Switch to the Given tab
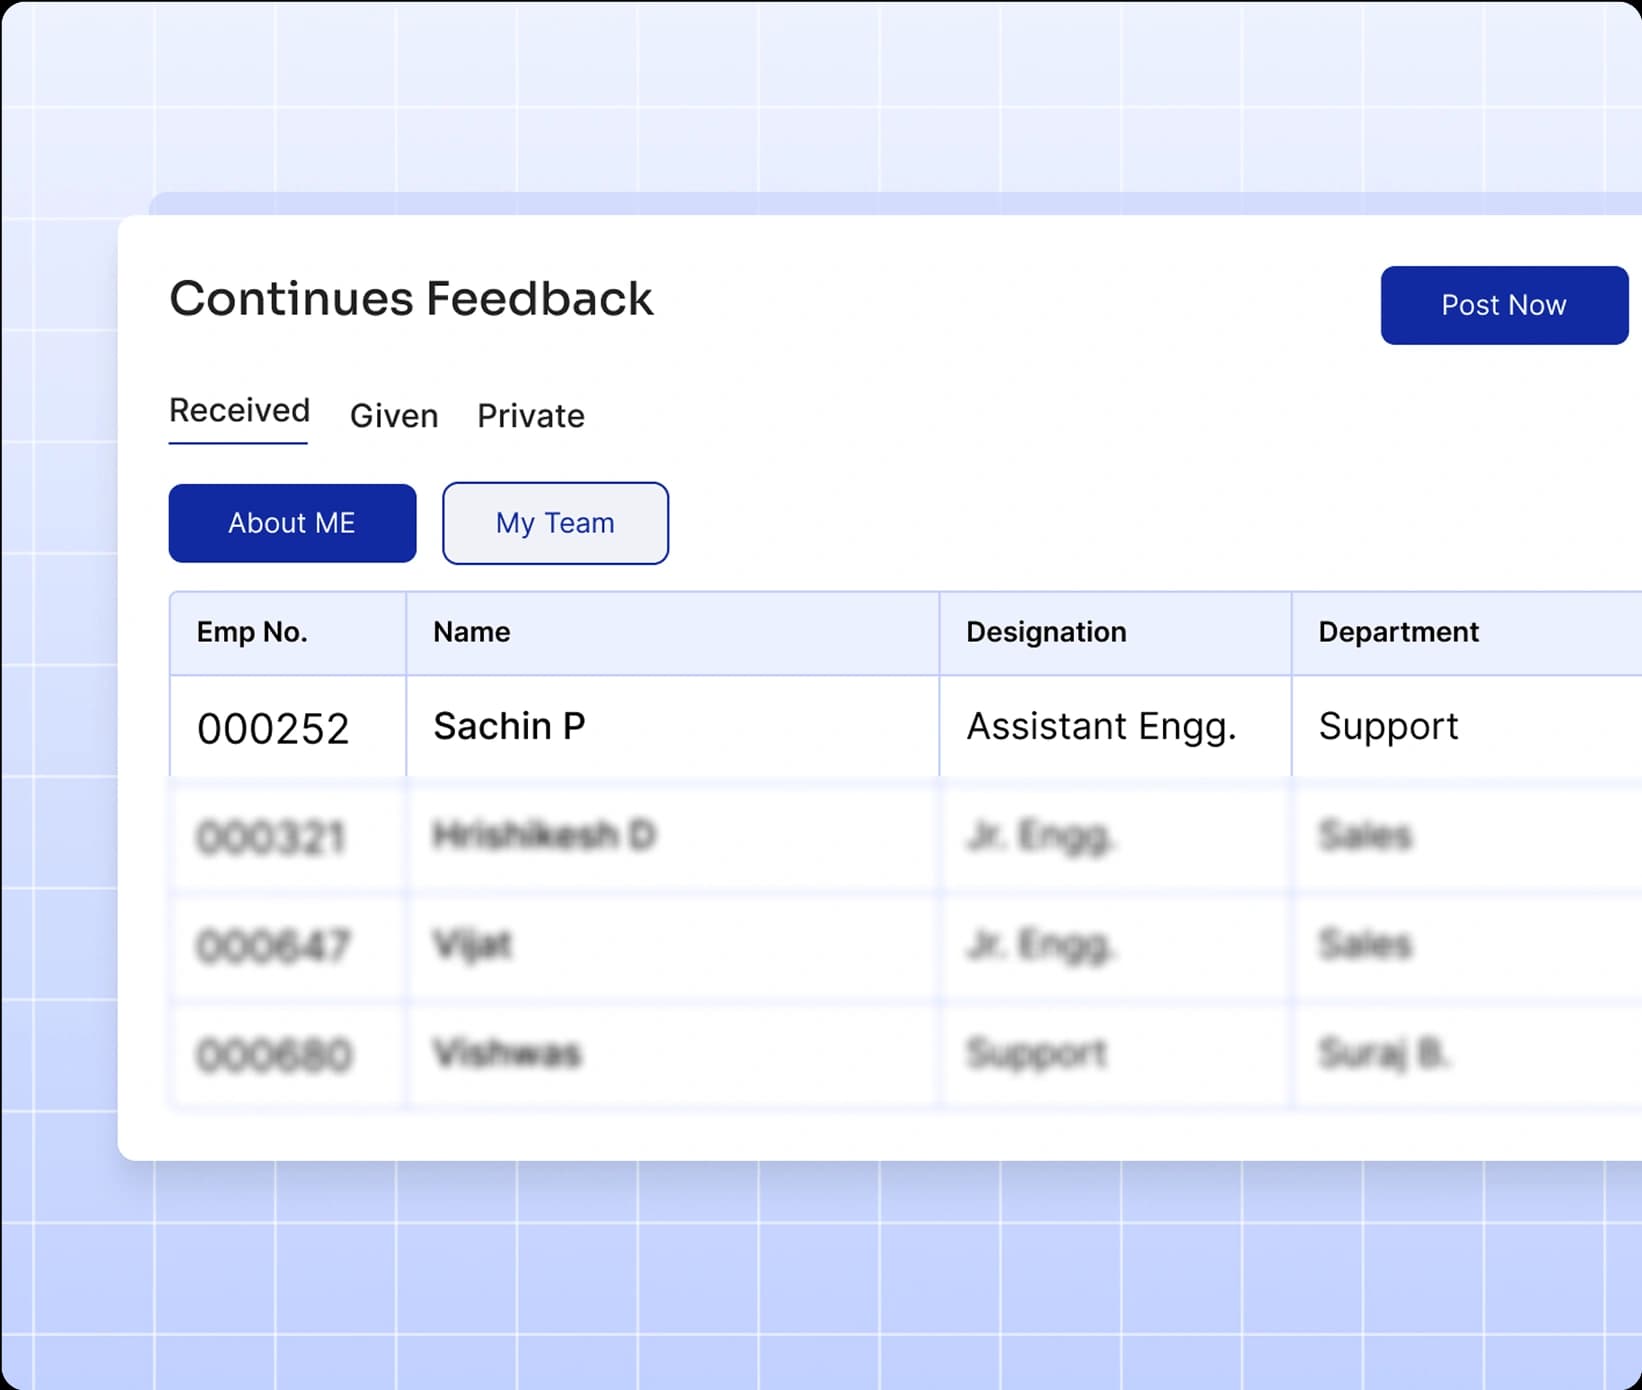This screenshot has height=1390, width=1642. point(394,416)
